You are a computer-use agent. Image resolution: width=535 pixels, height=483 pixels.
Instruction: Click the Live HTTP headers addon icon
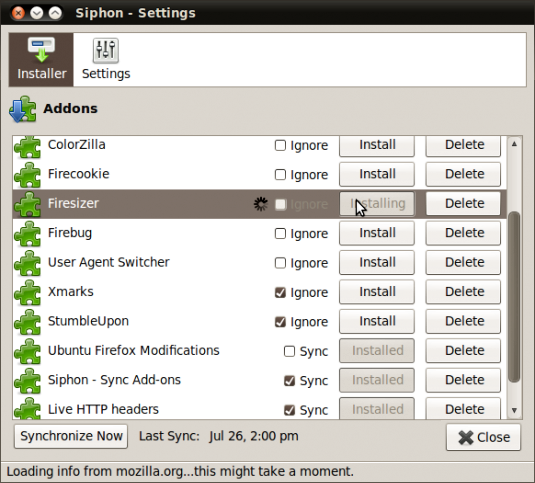pyautogui.click(x=27, y=409)
